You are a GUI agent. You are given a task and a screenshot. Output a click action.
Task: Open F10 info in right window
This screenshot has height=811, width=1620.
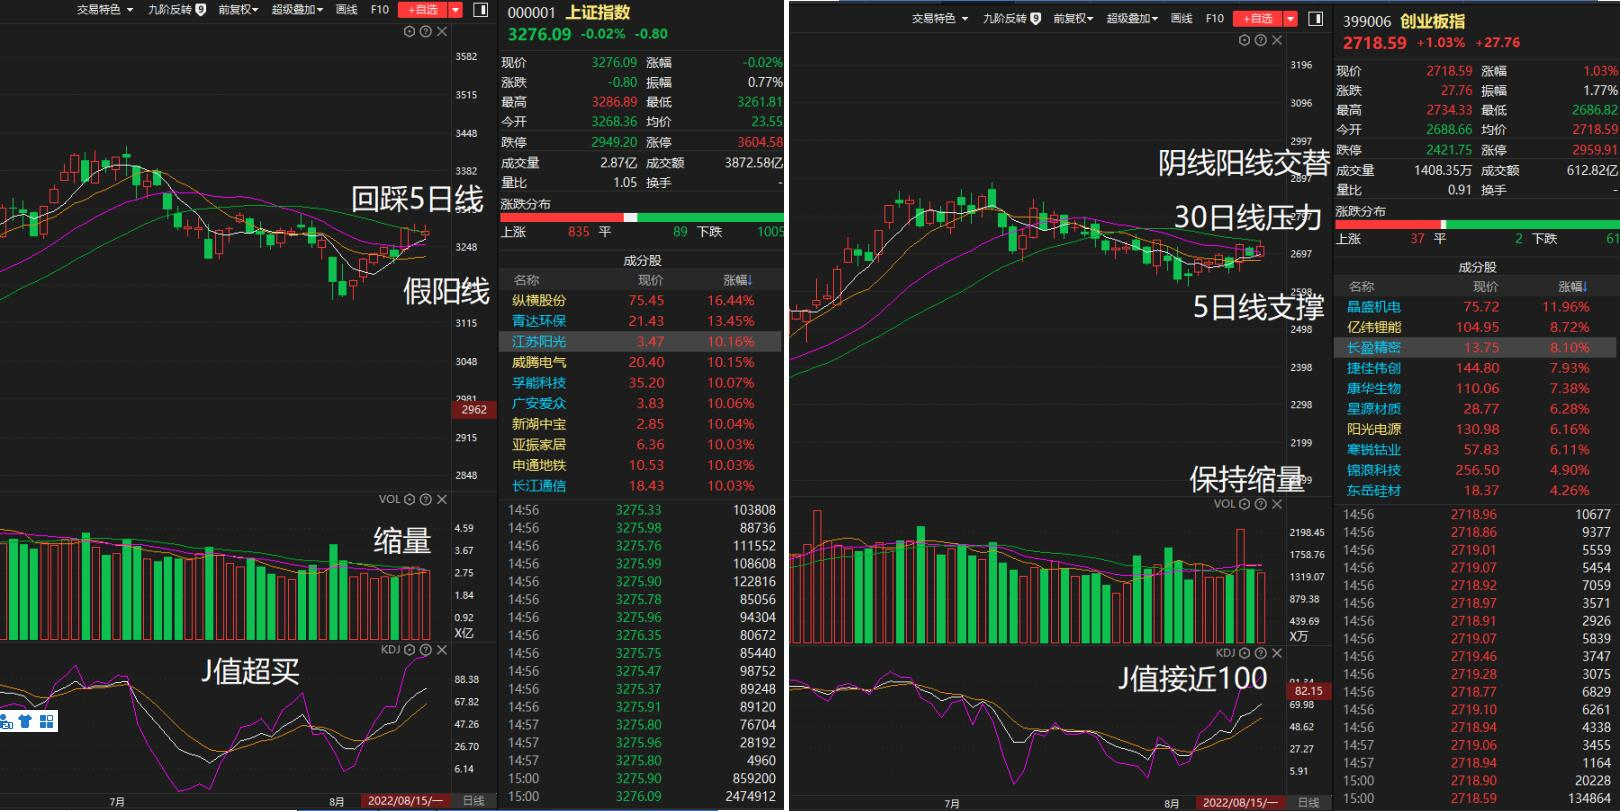click(x=1215, y=18)
